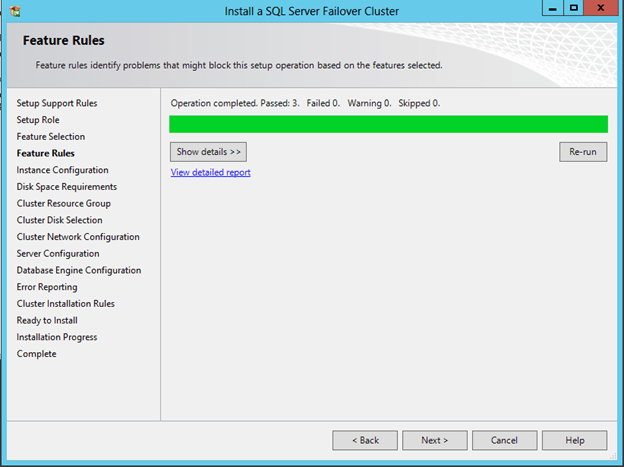
Task: Choose Database Engine Configuration step
Action: pyautogui.click(x=79, y=270)
